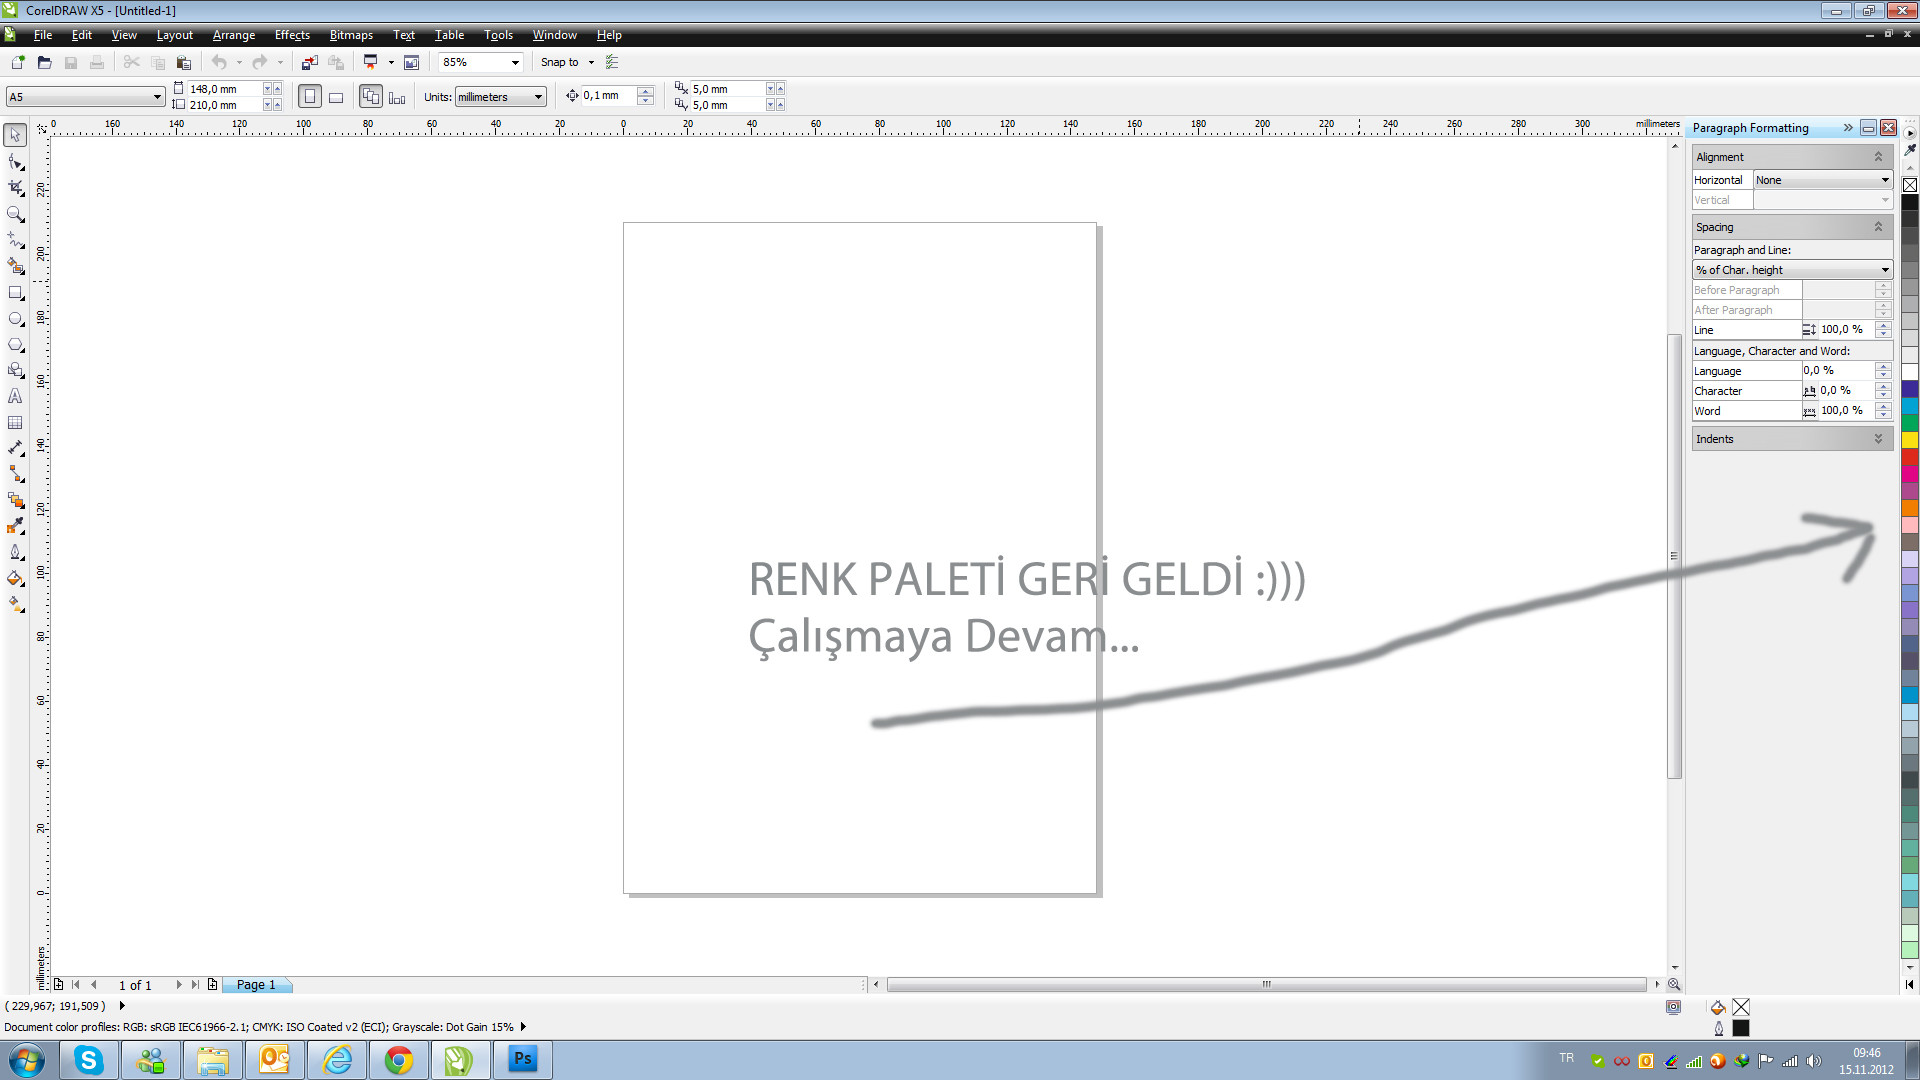Open the zoom level 85% dropdown

(515, 62)
